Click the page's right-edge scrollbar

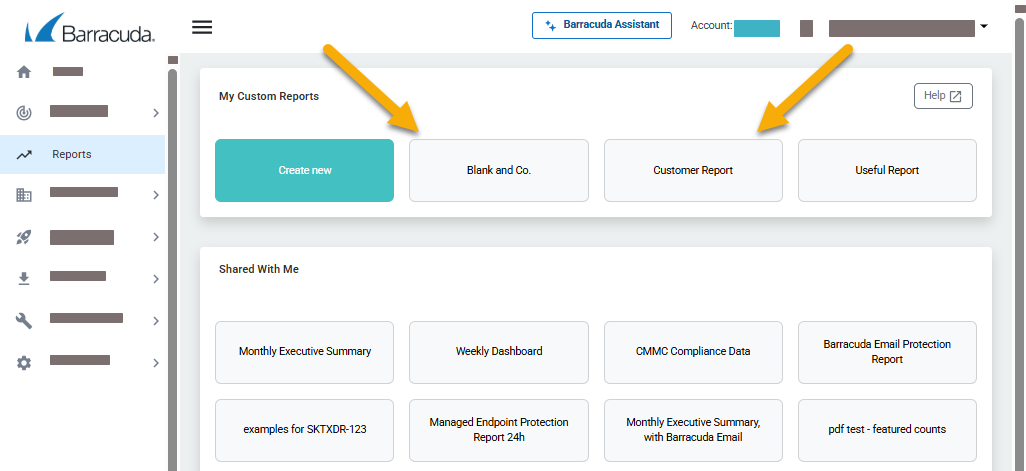[x=1019, y=242]
